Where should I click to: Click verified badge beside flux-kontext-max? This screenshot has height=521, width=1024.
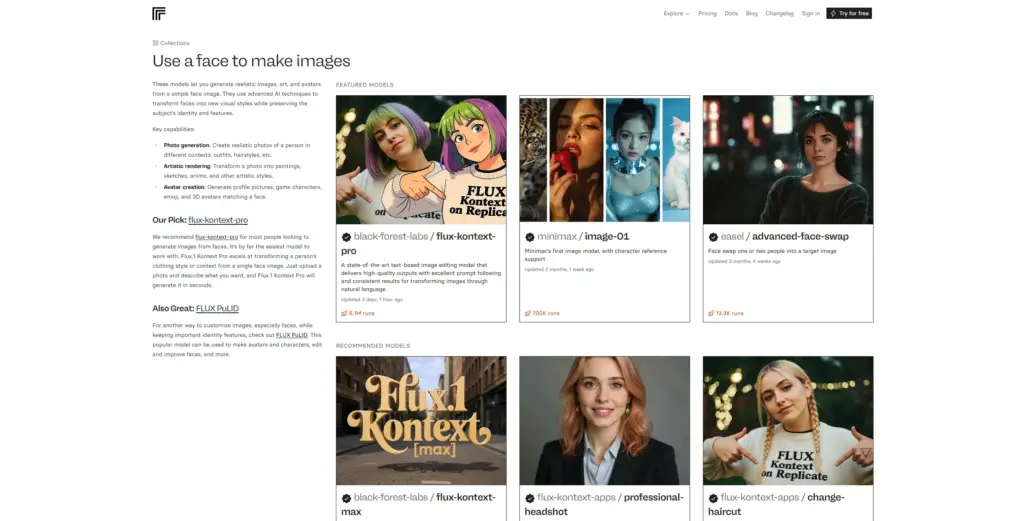click(346, 498)
